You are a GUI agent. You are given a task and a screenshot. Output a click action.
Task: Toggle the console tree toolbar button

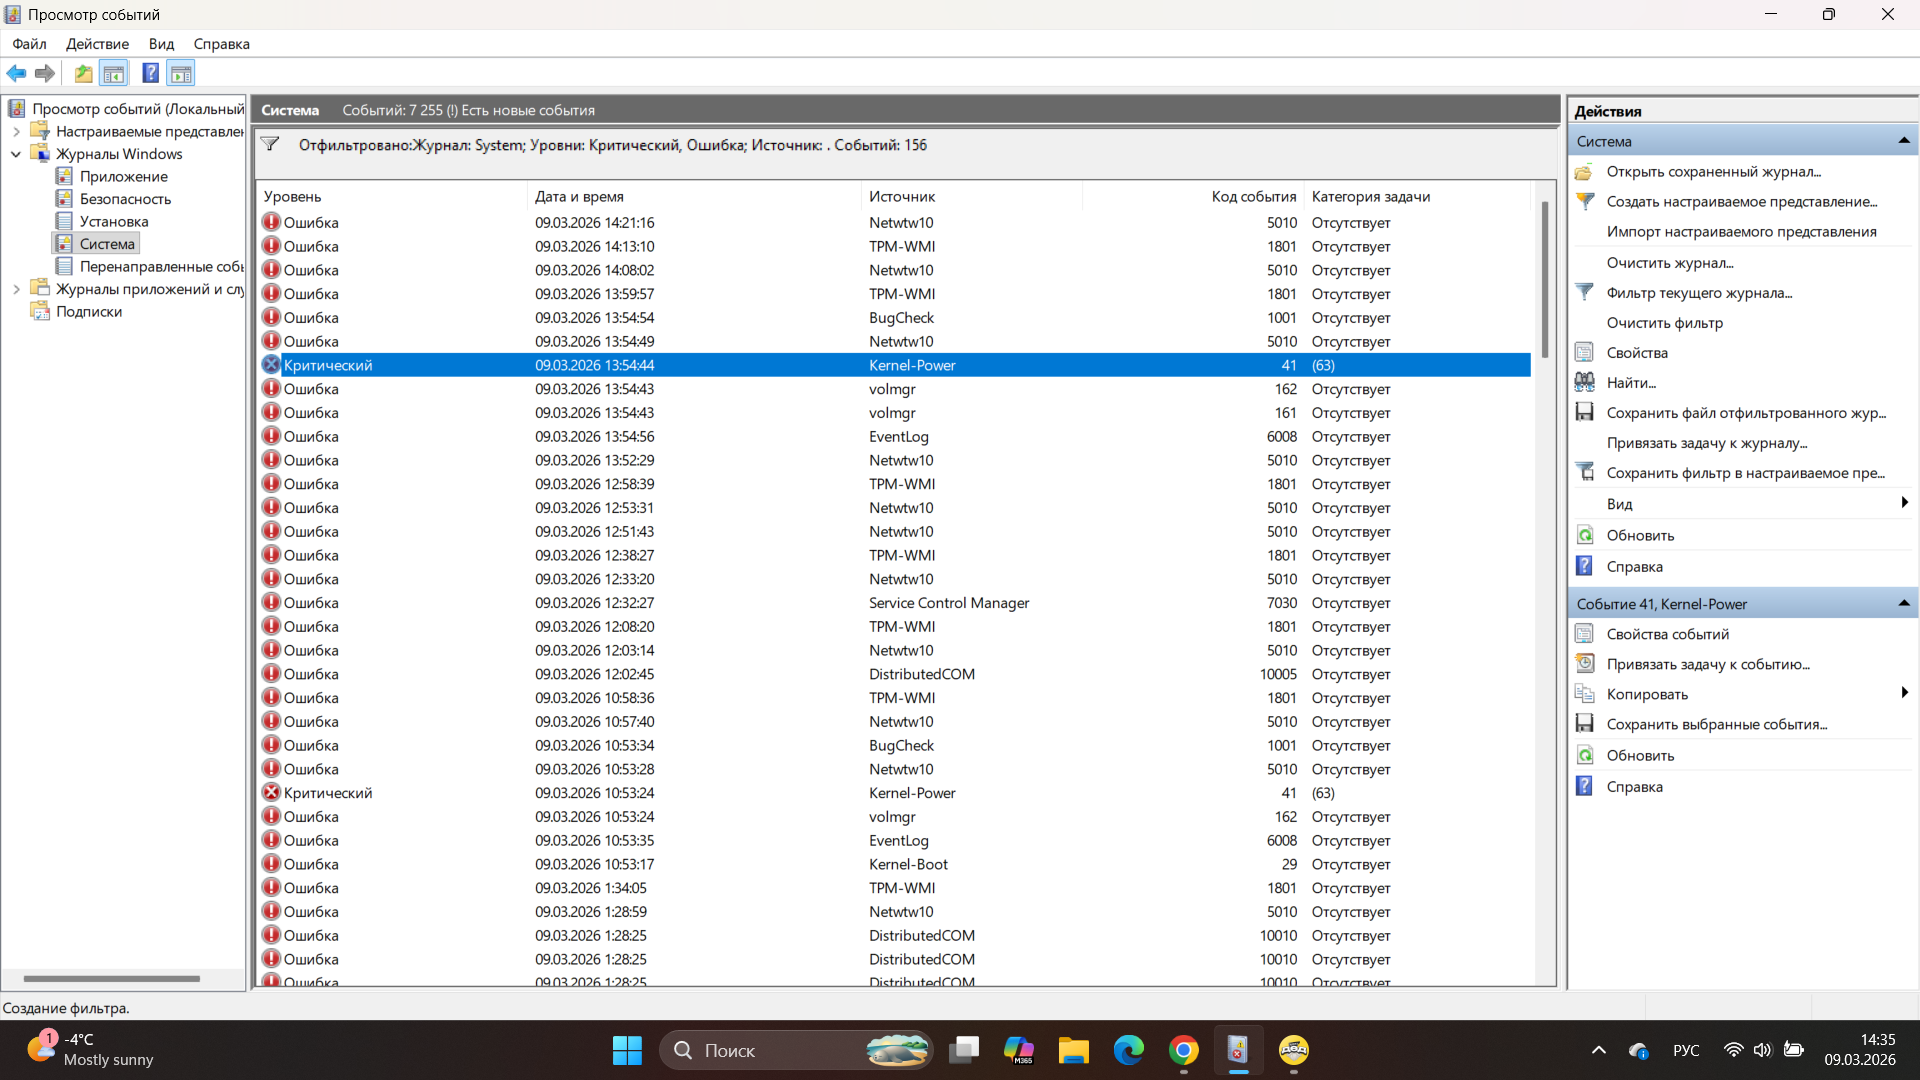point(114,73)
